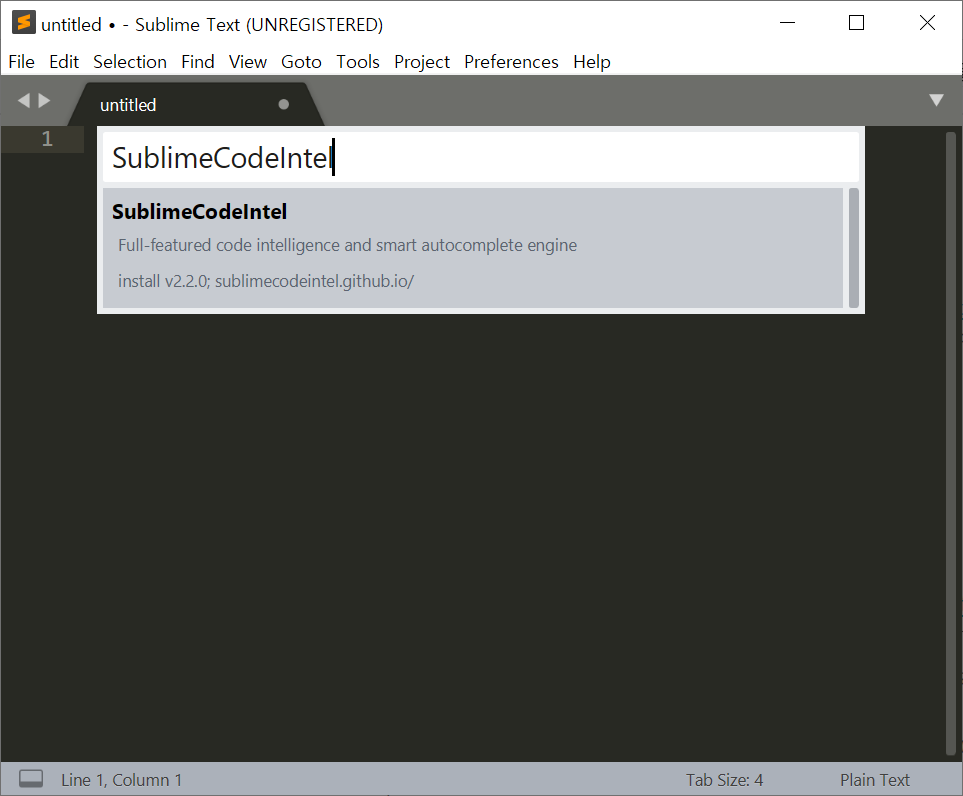This screenshot has width=963, height=796.
Task: Open the Preferences menu
Action: (x=511, y=62)
